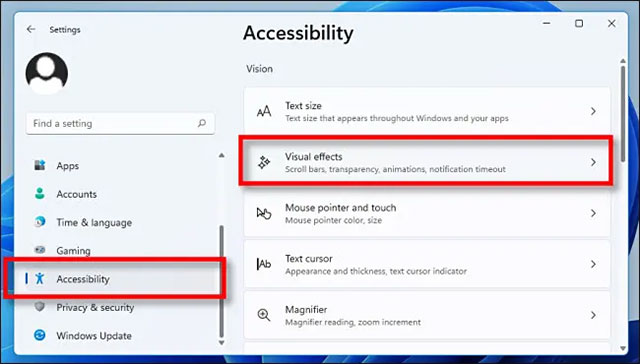Open the Visual effects setting
640x364 pixels.
tap(427, 162)
